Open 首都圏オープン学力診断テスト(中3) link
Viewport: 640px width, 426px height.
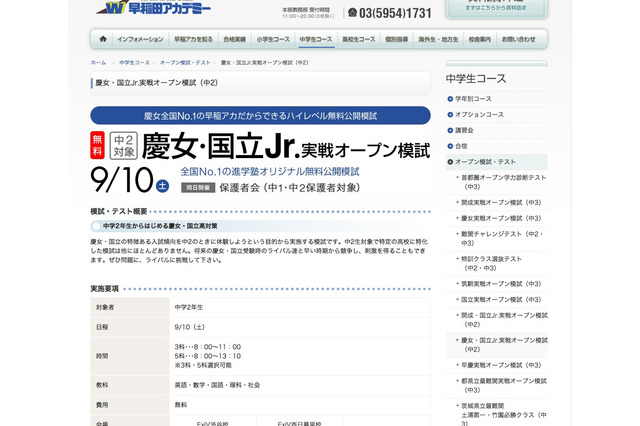pos(503,182)
